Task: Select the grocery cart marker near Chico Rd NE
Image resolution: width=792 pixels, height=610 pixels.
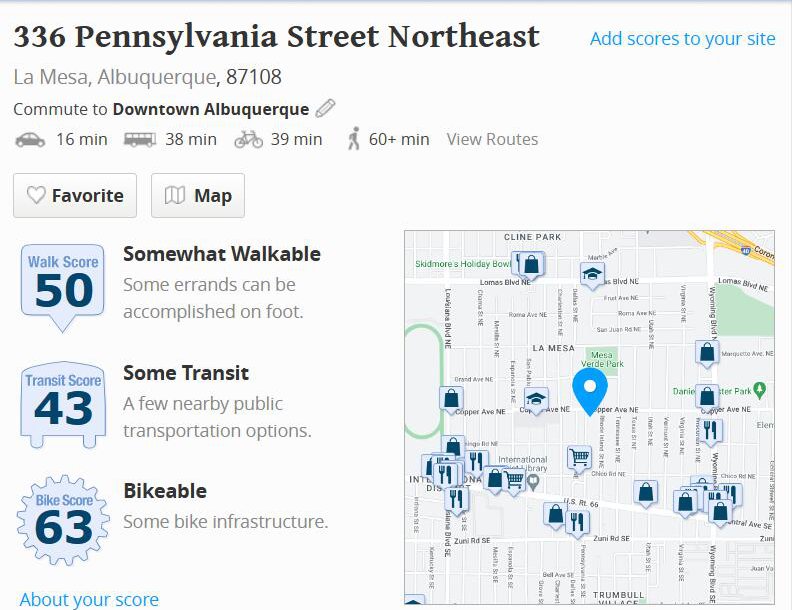Action: (x=579, y=459)
